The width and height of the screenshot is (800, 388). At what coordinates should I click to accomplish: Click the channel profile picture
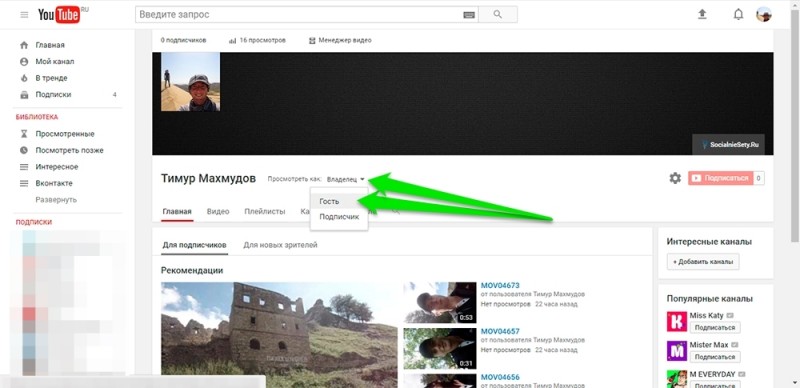[190, 82]
